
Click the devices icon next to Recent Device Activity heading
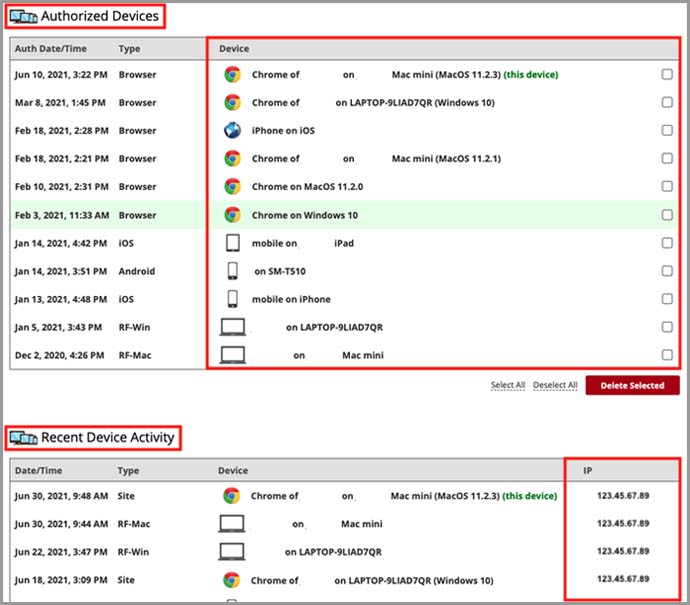[x=23, y=438]
